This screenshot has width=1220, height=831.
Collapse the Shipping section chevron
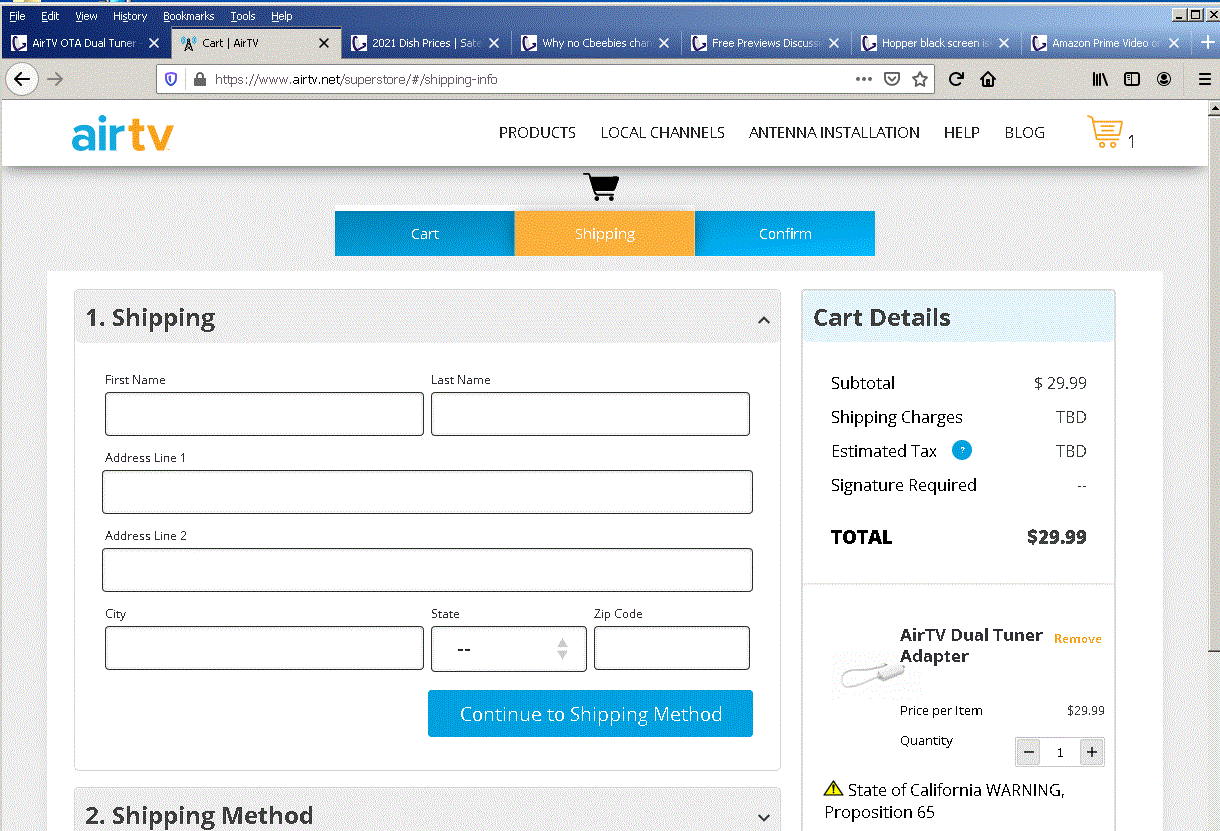tap(763, 320)
